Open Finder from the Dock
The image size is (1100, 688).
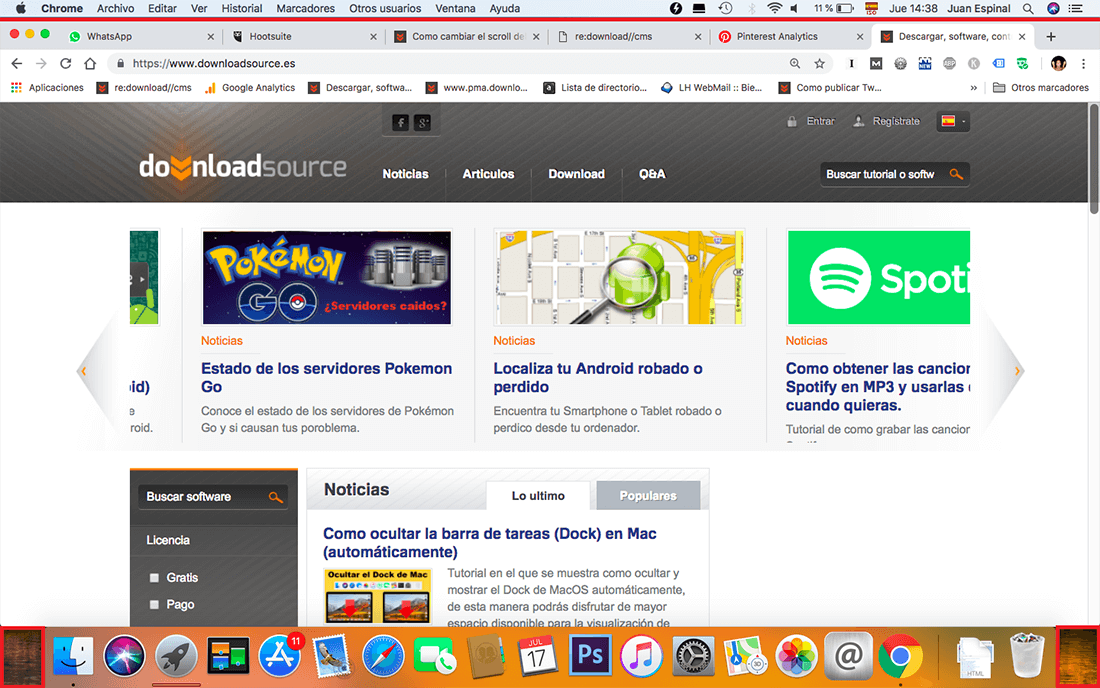73,656
